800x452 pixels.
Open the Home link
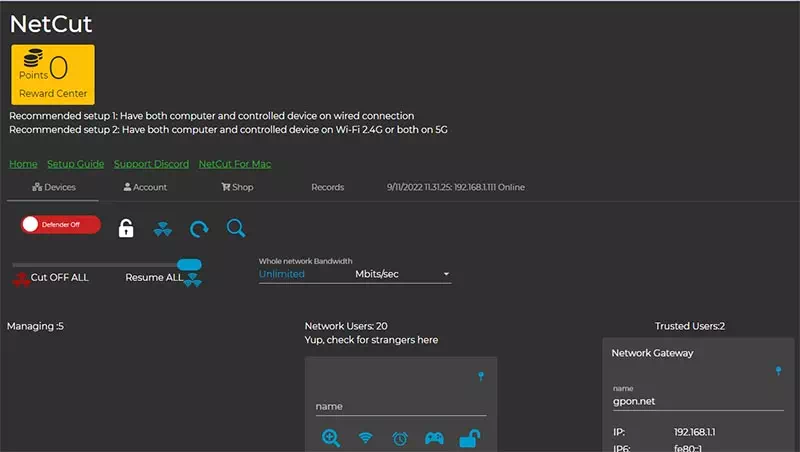click(23, 164)
